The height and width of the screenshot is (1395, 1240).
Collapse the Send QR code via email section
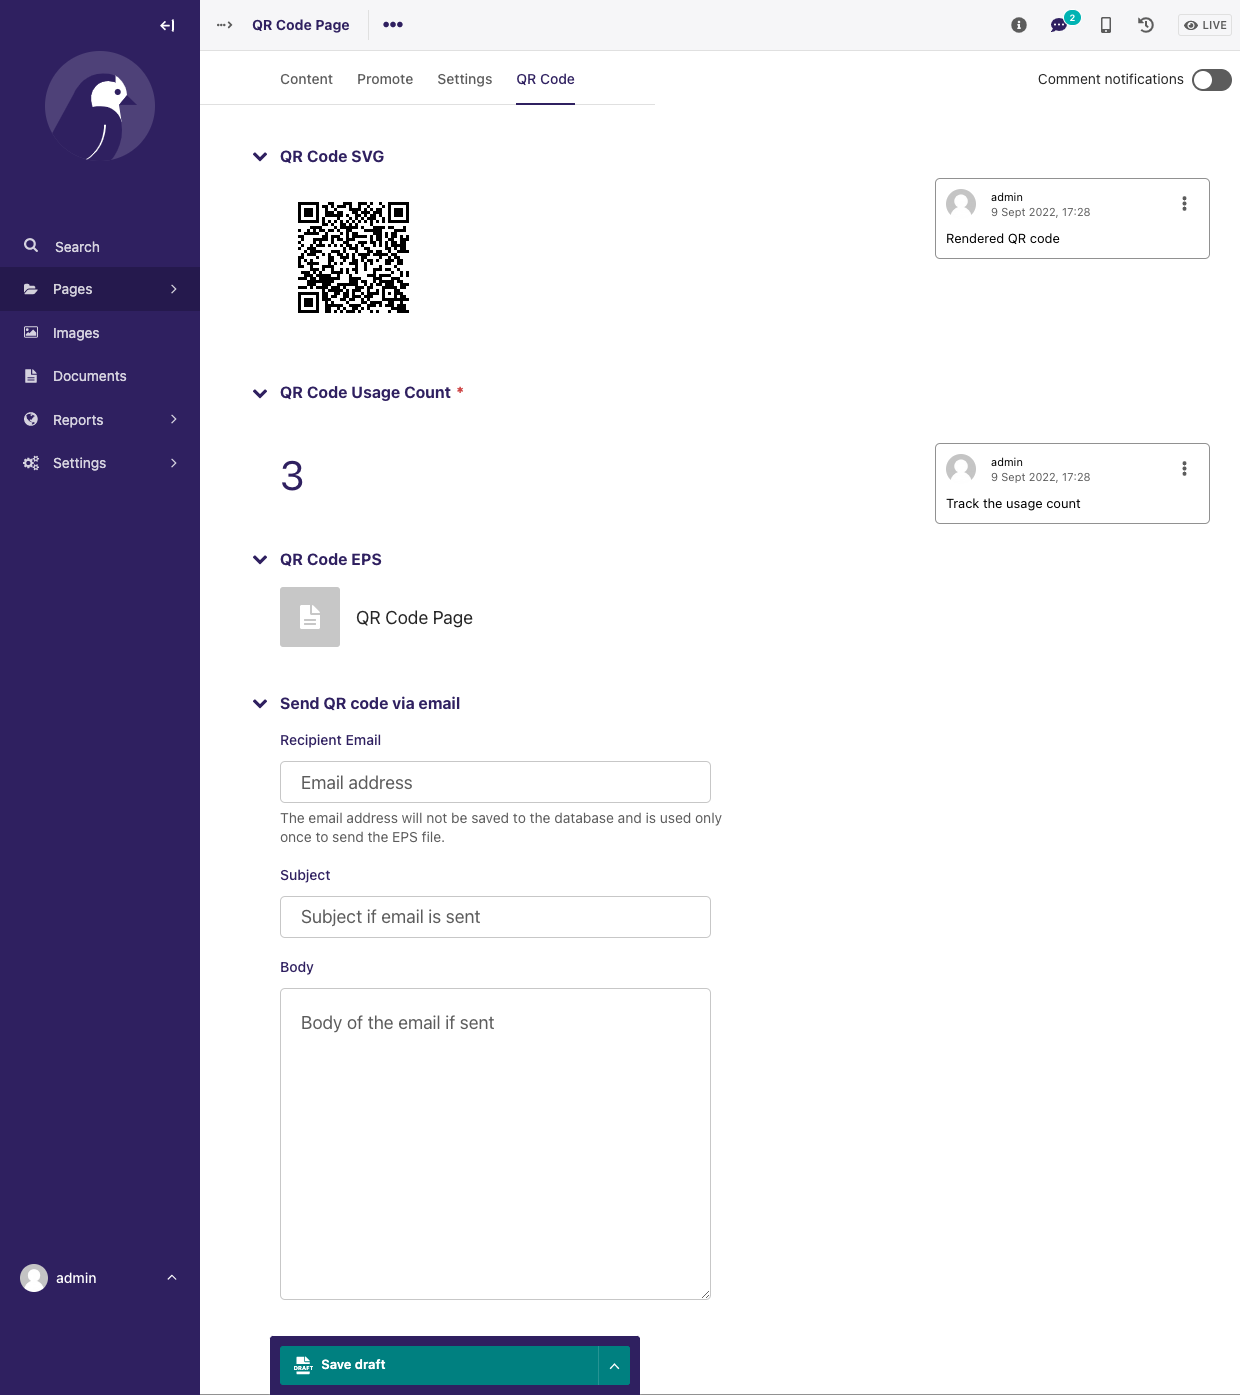[260, 704]
